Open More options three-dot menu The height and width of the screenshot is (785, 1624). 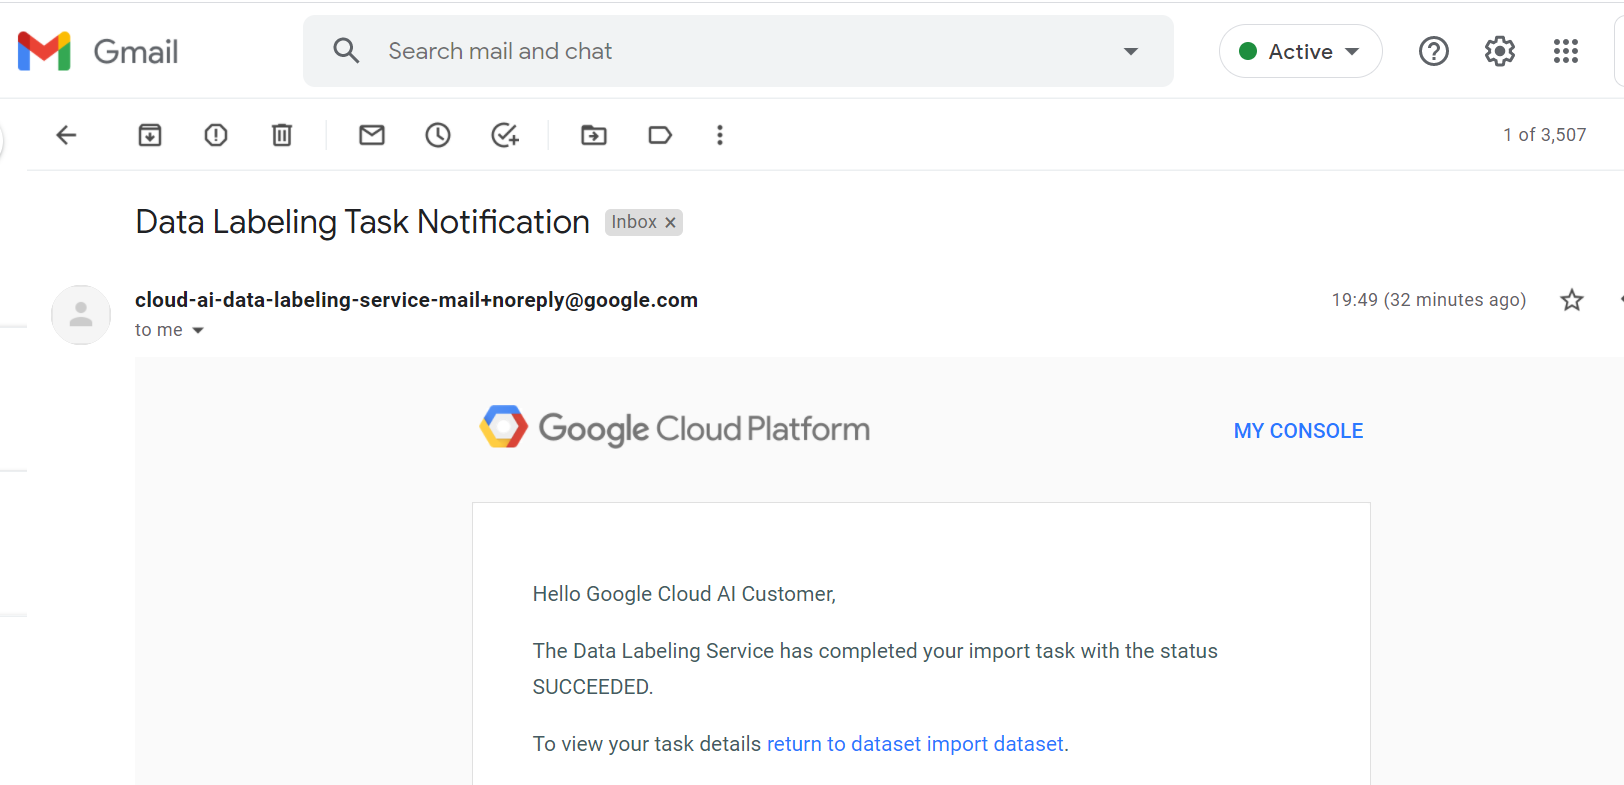pos(720,135)
